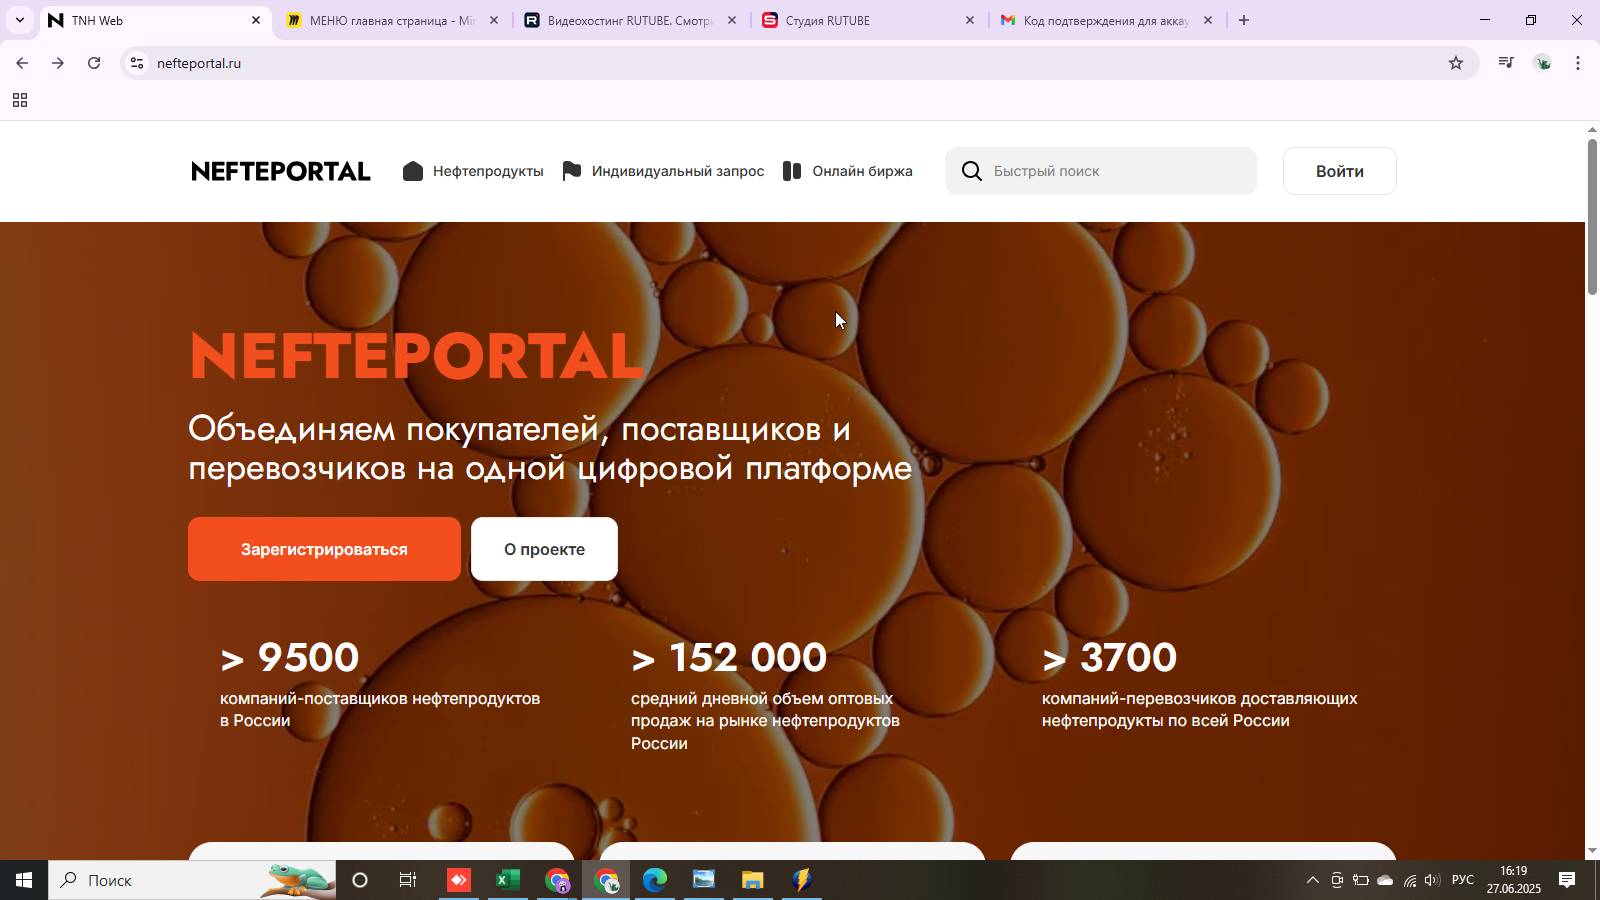Screen dimensions: 1600x900
Task: Show hidden system tray icons
Action: point(1312,880)
